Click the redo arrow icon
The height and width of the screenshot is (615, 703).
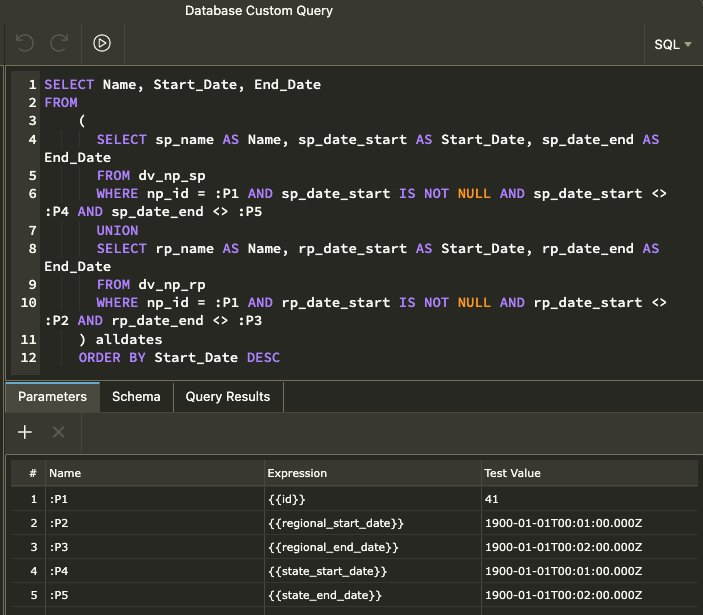(59, 43)
